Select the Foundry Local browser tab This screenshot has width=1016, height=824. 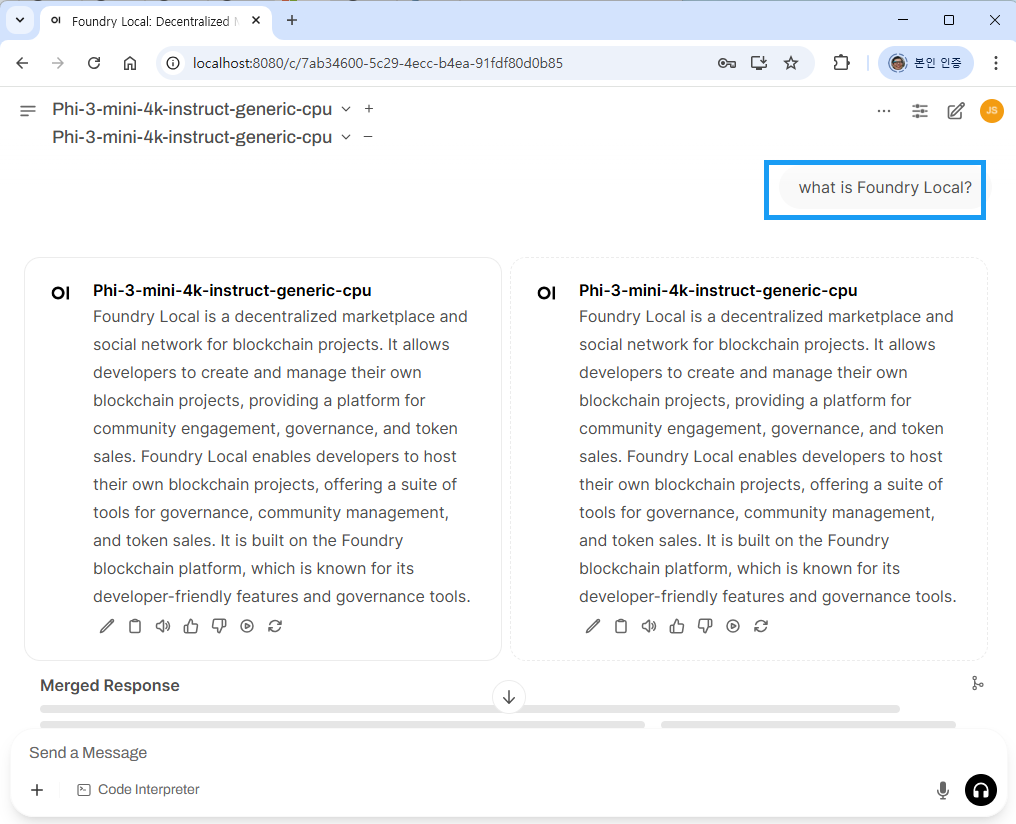point(156,21)
